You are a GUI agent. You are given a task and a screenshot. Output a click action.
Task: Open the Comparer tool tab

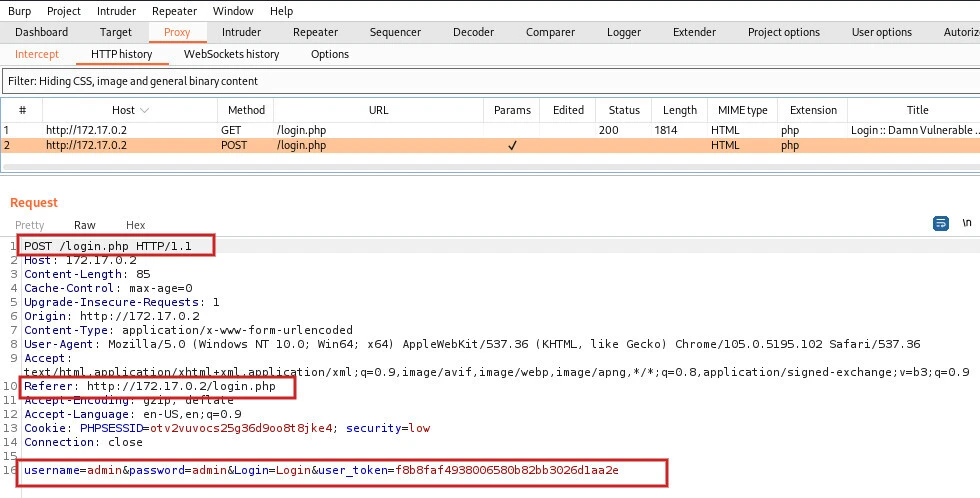[550, 32]
